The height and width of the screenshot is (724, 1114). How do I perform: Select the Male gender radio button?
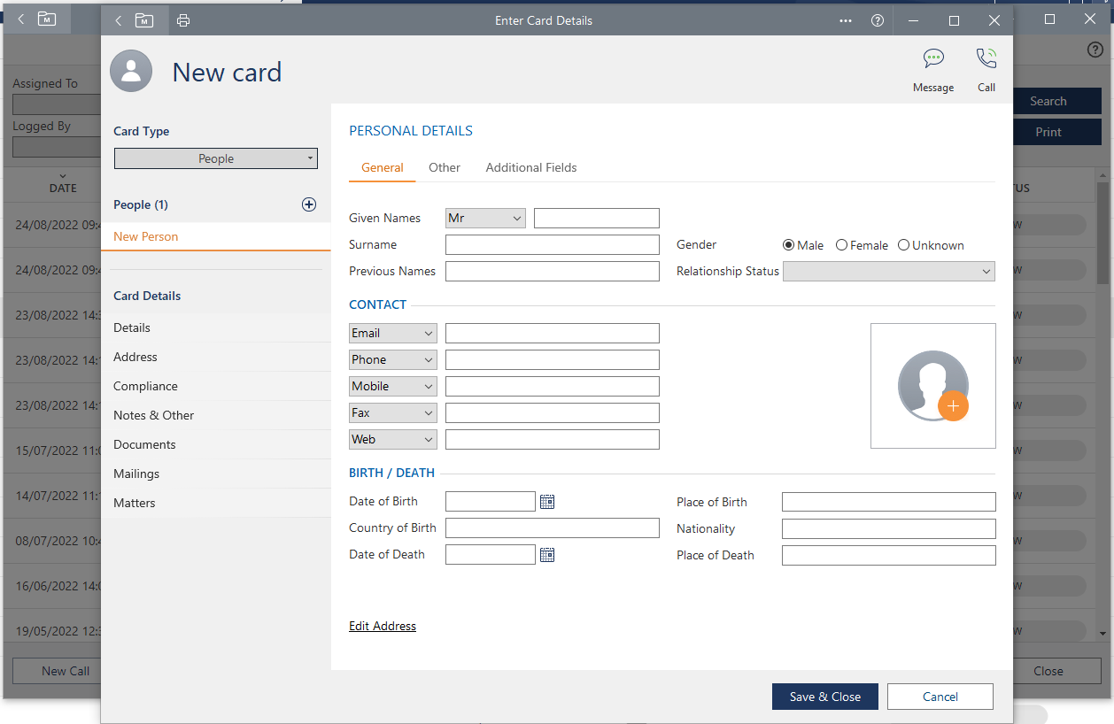(x=789, y=245)
